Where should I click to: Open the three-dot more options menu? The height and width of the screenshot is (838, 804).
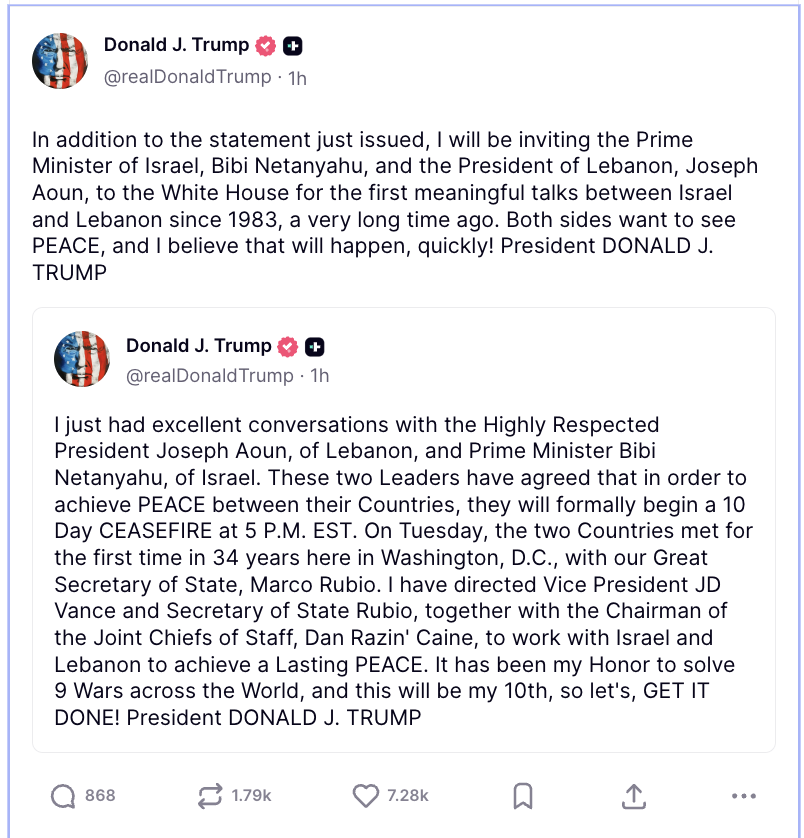[x=743, y=796]
